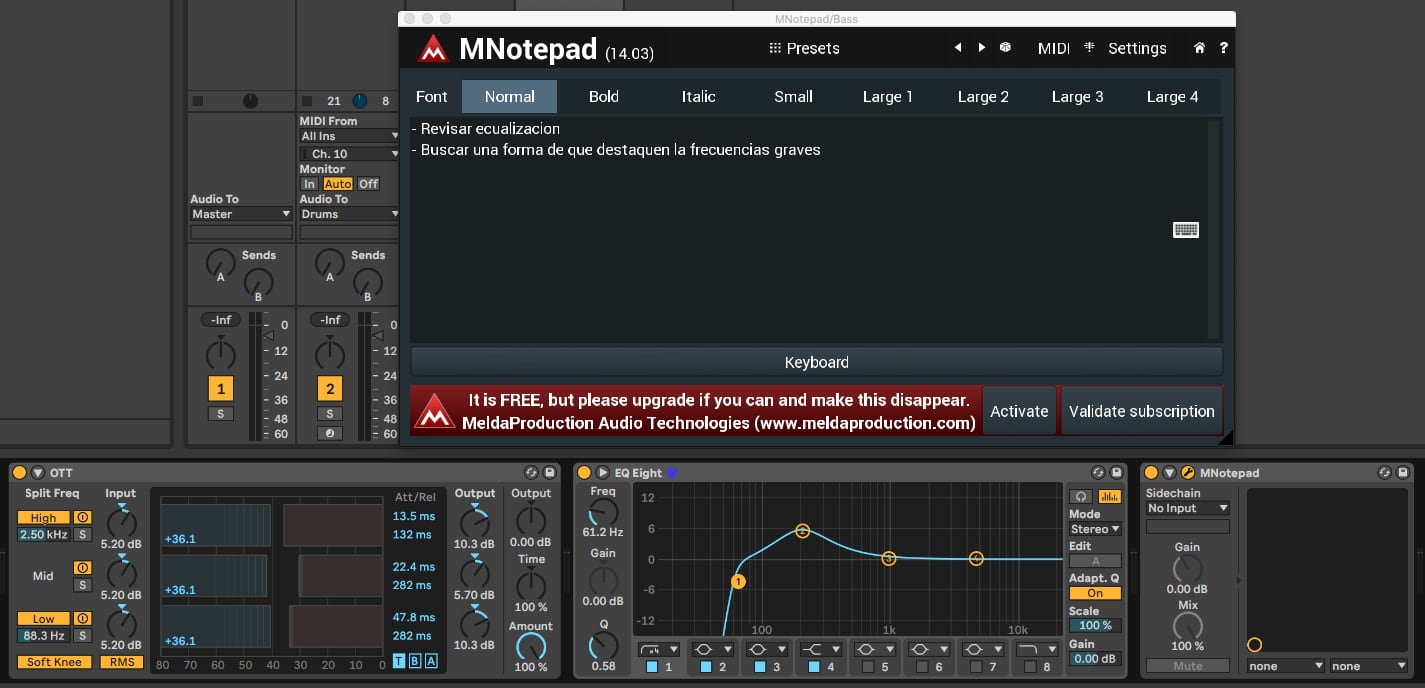This screenshot has width=1425, height=688.
Task: Load the previous preset with the left arrow
Action: pos(957,48)
